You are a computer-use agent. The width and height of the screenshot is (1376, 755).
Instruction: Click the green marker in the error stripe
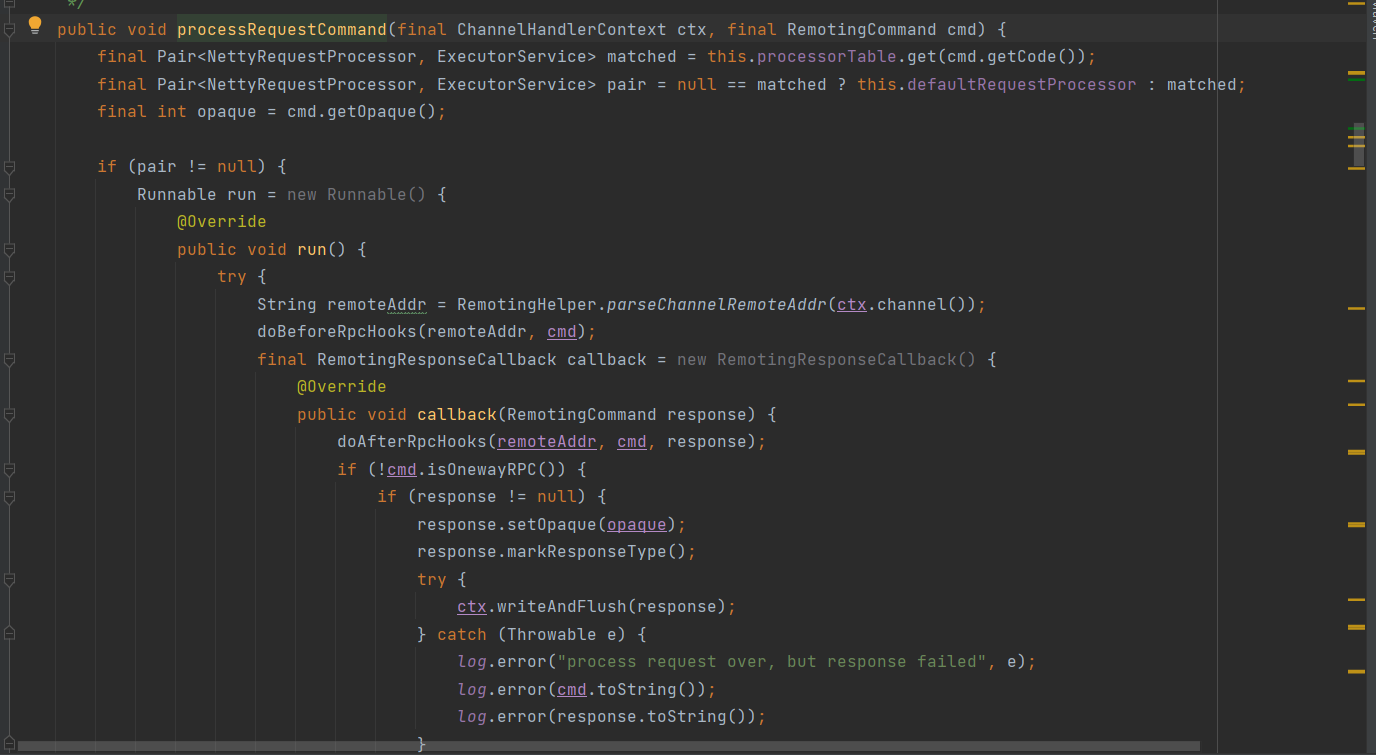(x=1356, y=79)
